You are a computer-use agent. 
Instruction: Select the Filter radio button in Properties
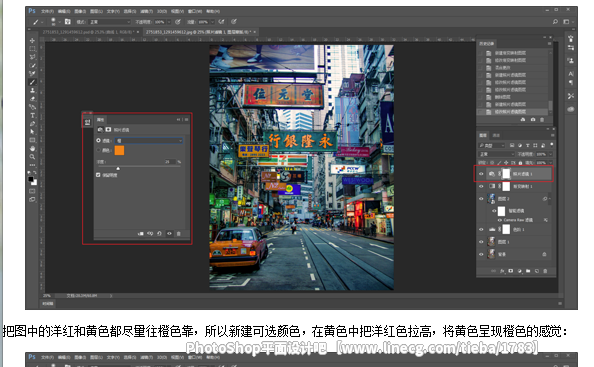[98, 141]
